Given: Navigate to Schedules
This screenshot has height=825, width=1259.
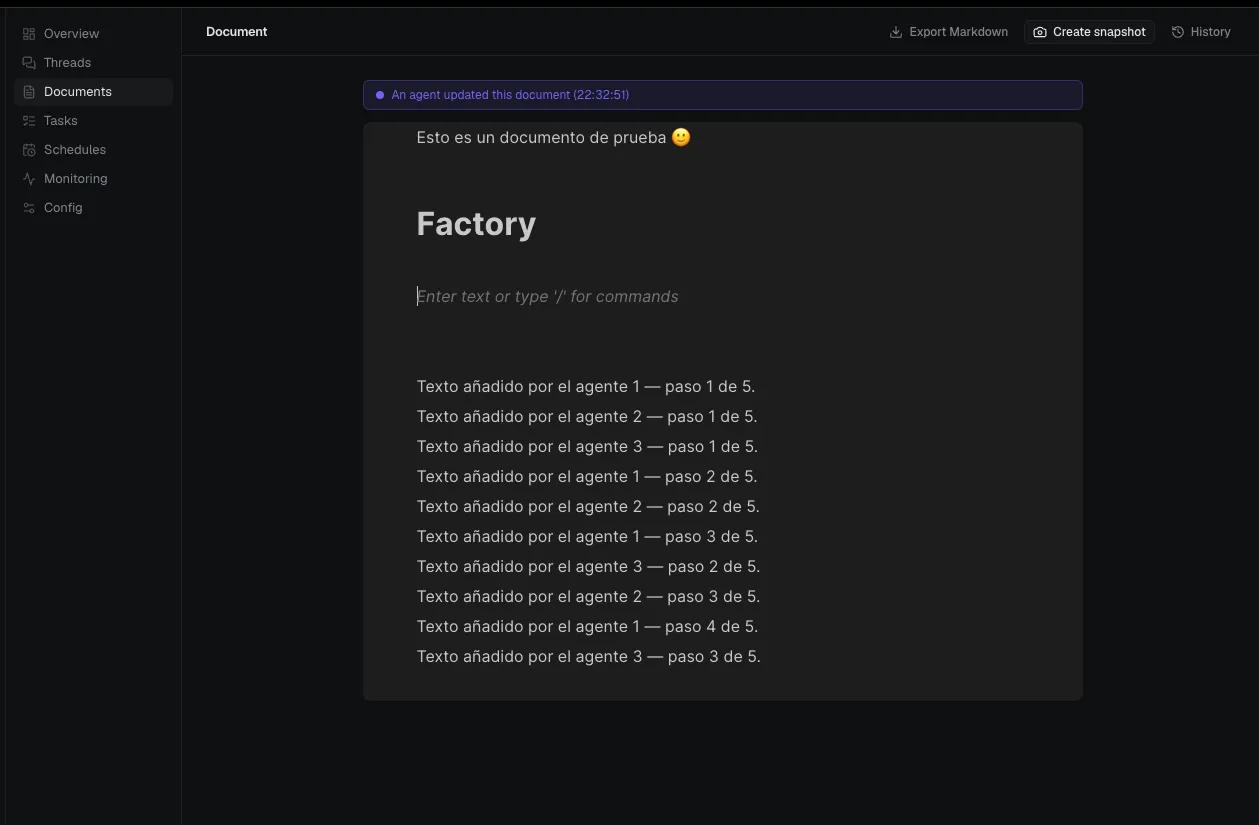Looking at the screenshot, I should (93, 150).
